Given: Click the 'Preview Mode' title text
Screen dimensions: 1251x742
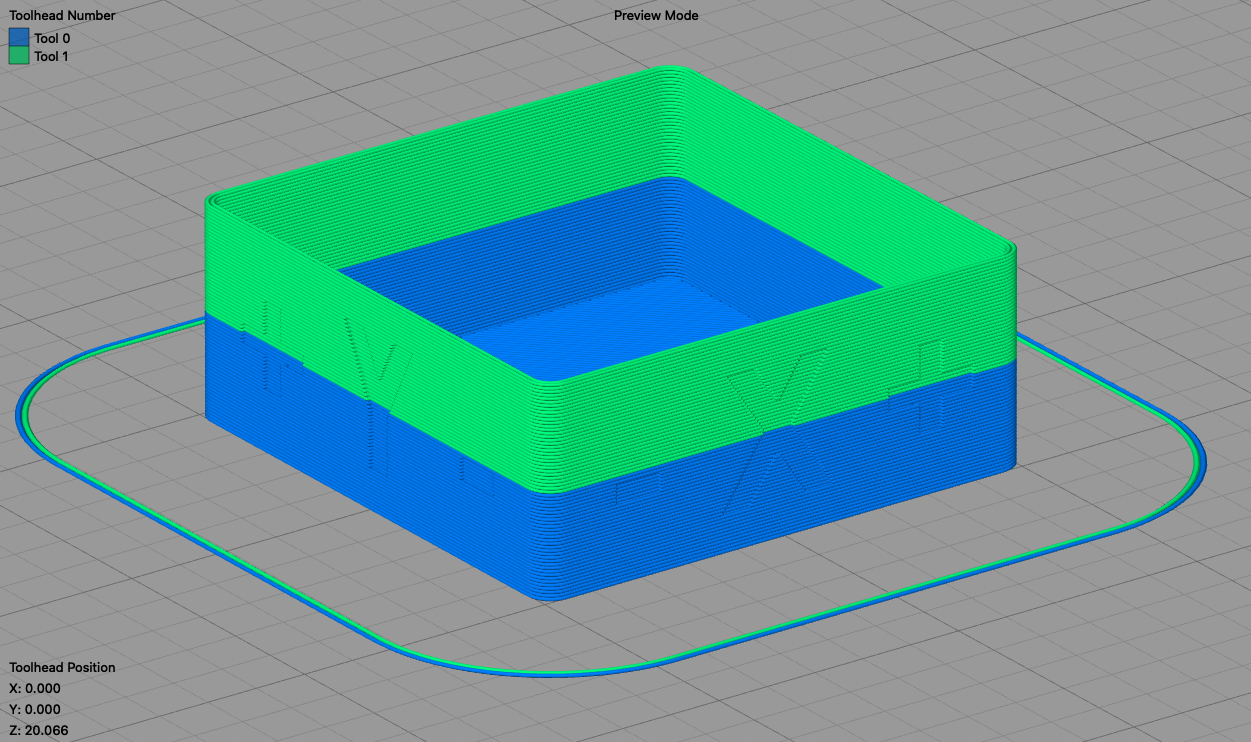Looking at the screenshot, I should pos(656,15).
